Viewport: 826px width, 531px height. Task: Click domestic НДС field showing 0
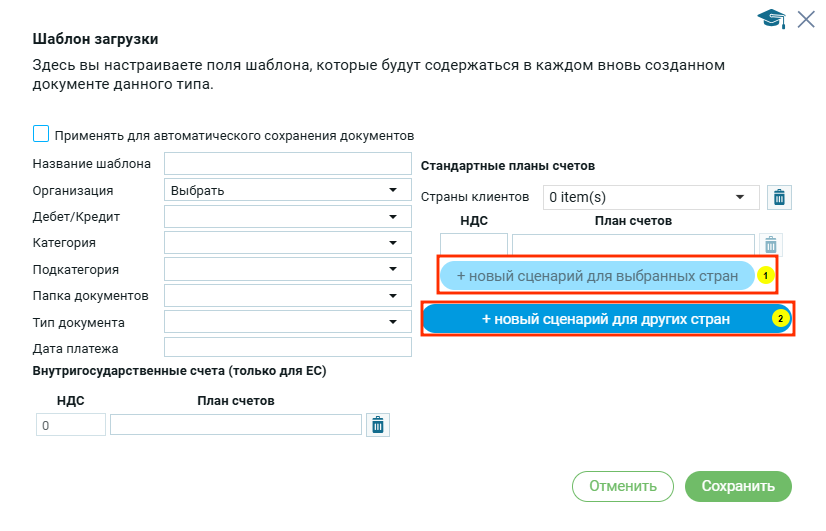coord(70,425)
